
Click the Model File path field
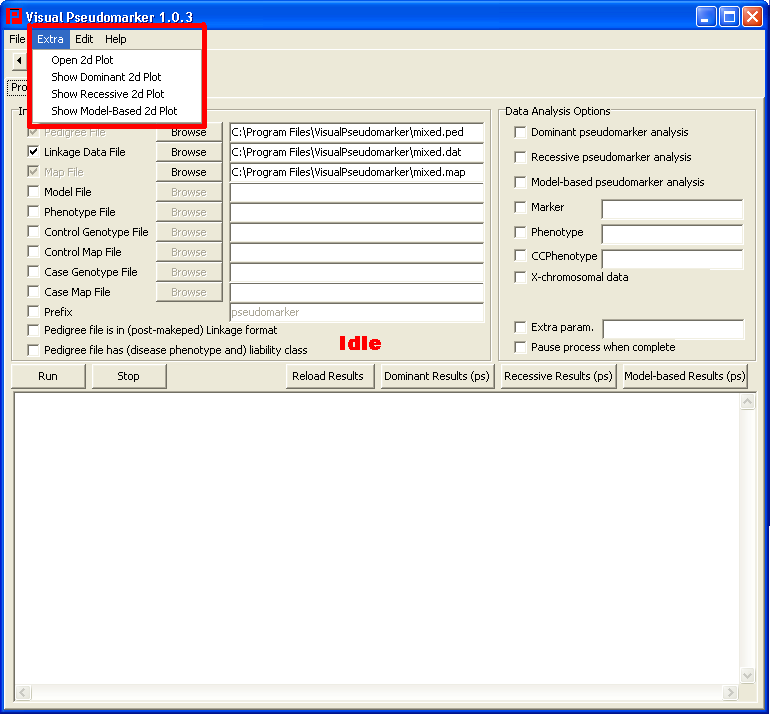click(x=357, y=192)
